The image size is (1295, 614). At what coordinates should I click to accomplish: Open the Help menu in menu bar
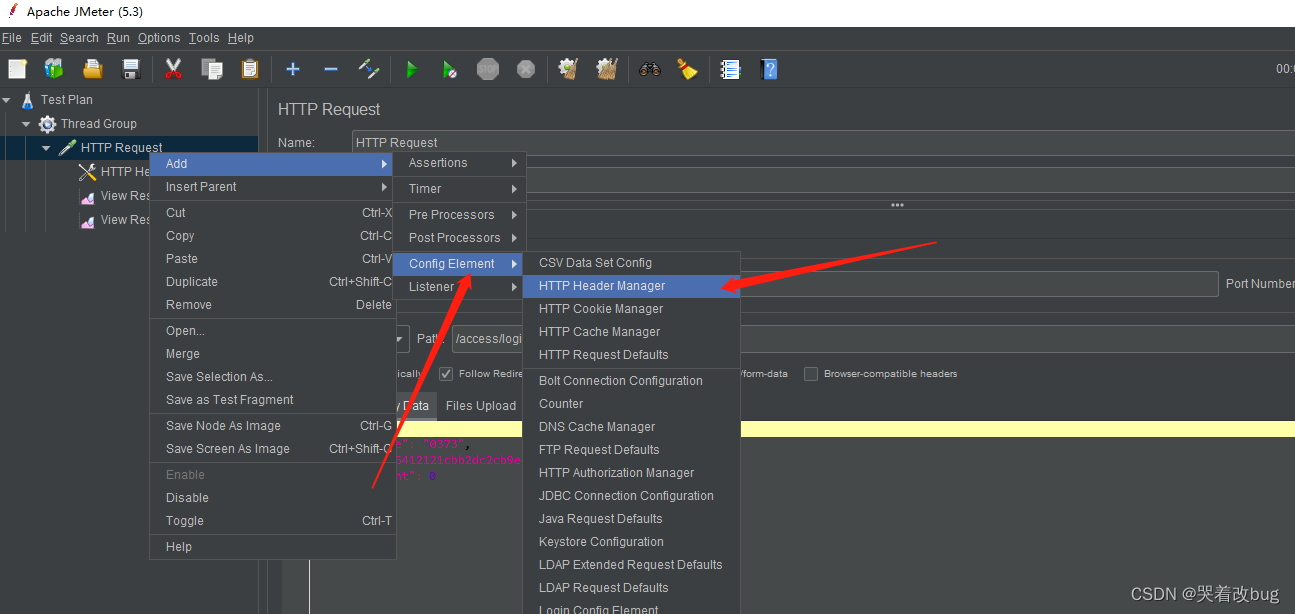coord(241,38)
